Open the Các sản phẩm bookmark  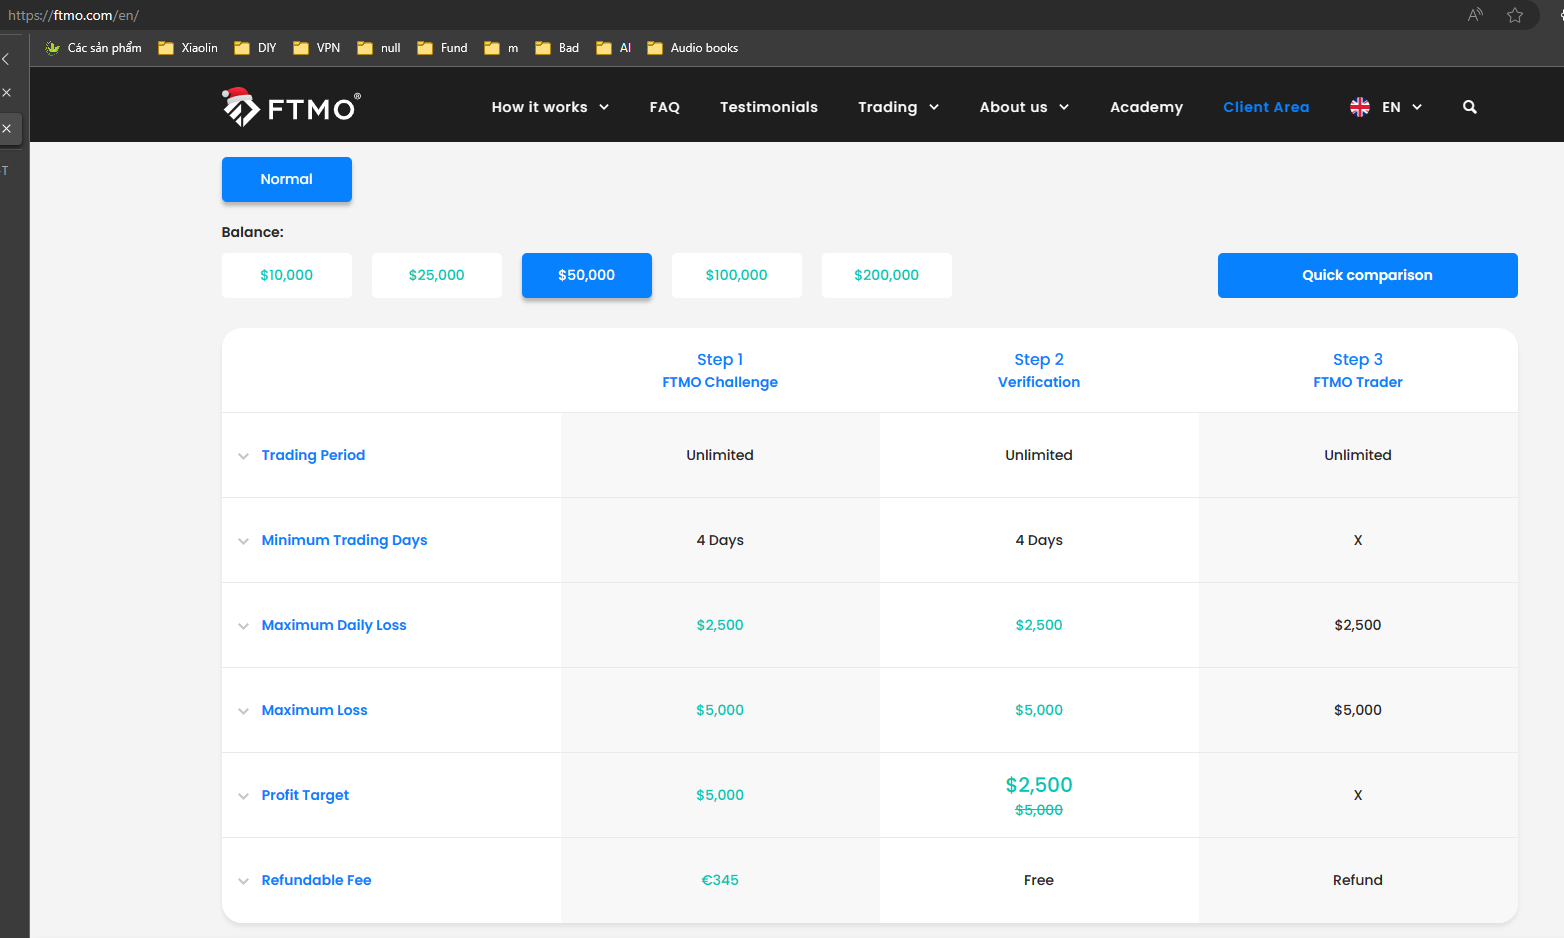[x=93, y=48]
